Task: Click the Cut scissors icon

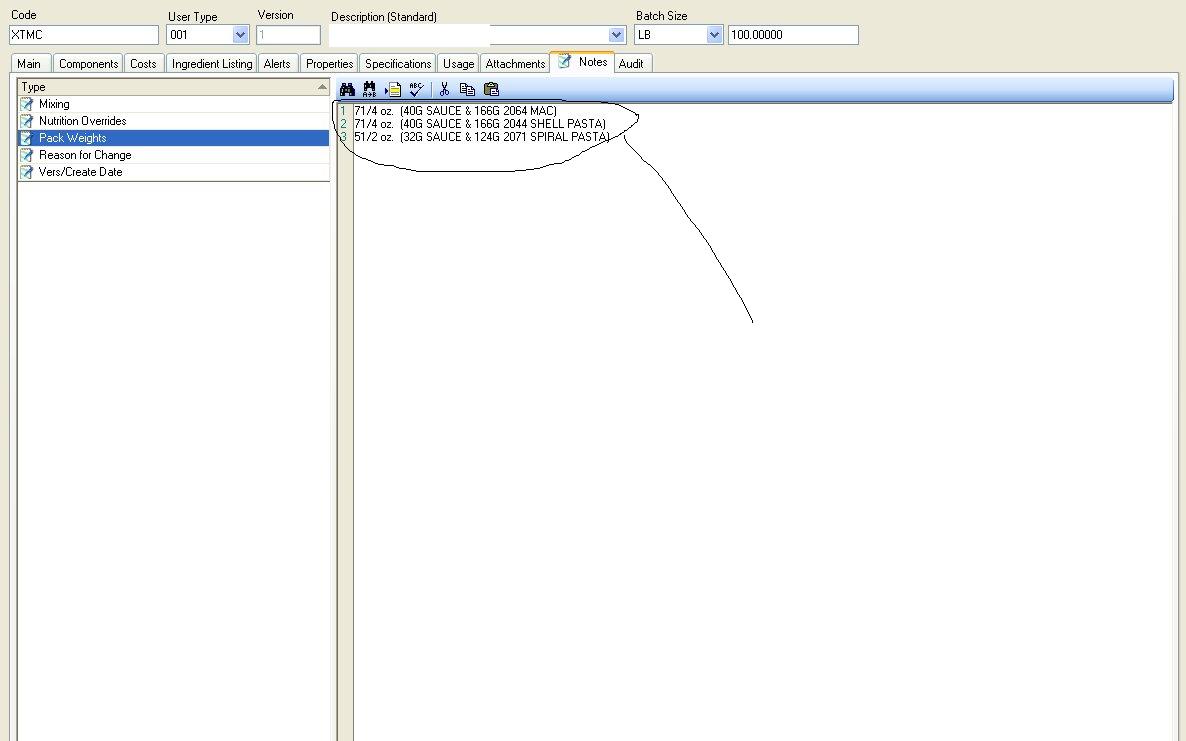Action: (x=444, y=89)
